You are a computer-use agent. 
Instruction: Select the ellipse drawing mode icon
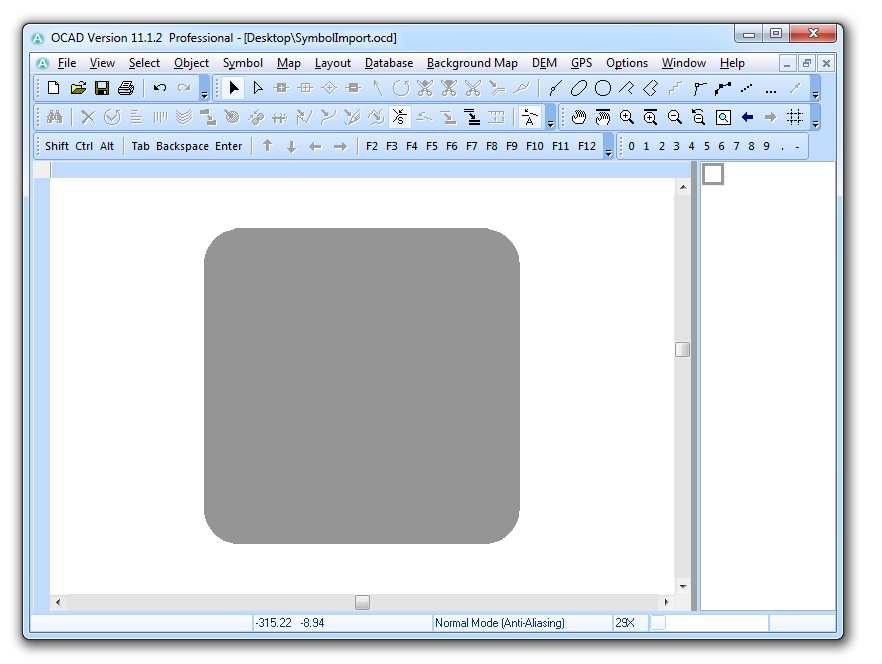pos(579,88)
